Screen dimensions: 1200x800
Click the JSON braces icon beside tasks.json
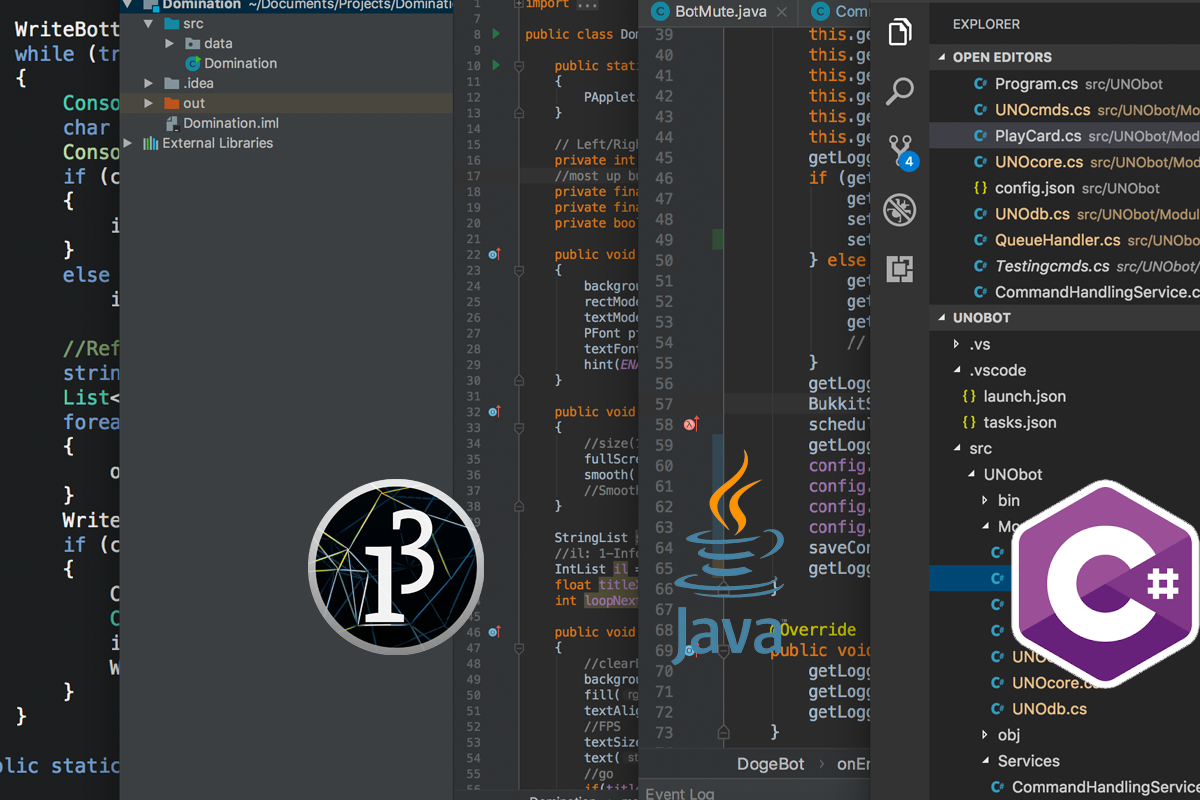click(x=969, y=422)
